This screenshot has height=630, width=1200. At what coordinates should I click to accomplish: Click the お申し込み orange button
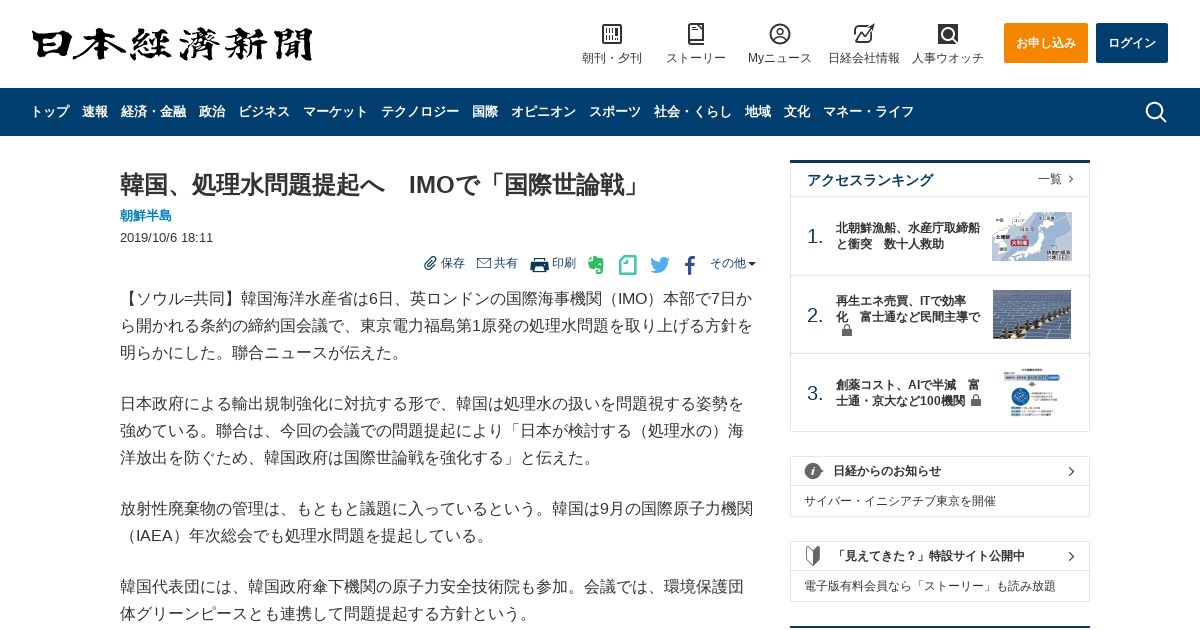click(1046, 43)
